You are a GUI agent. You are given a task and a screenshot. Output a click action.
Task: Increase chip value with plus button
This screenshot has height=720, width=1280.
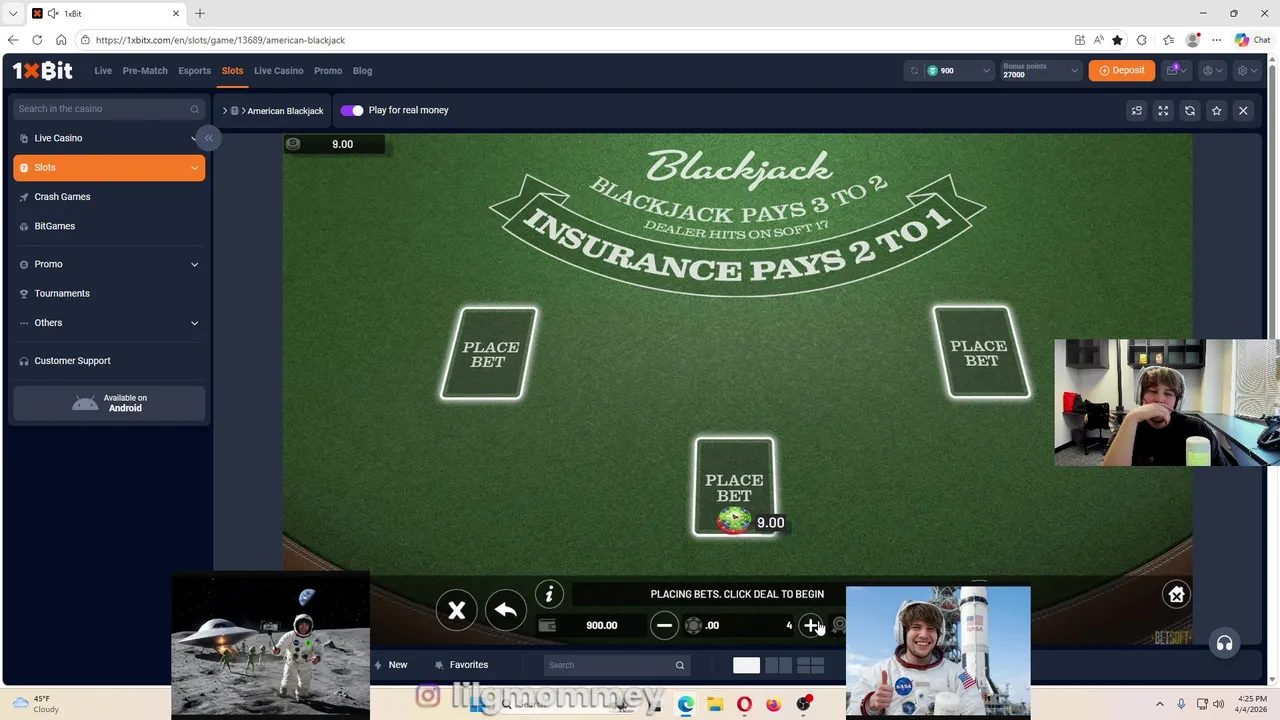coord(812,625)
